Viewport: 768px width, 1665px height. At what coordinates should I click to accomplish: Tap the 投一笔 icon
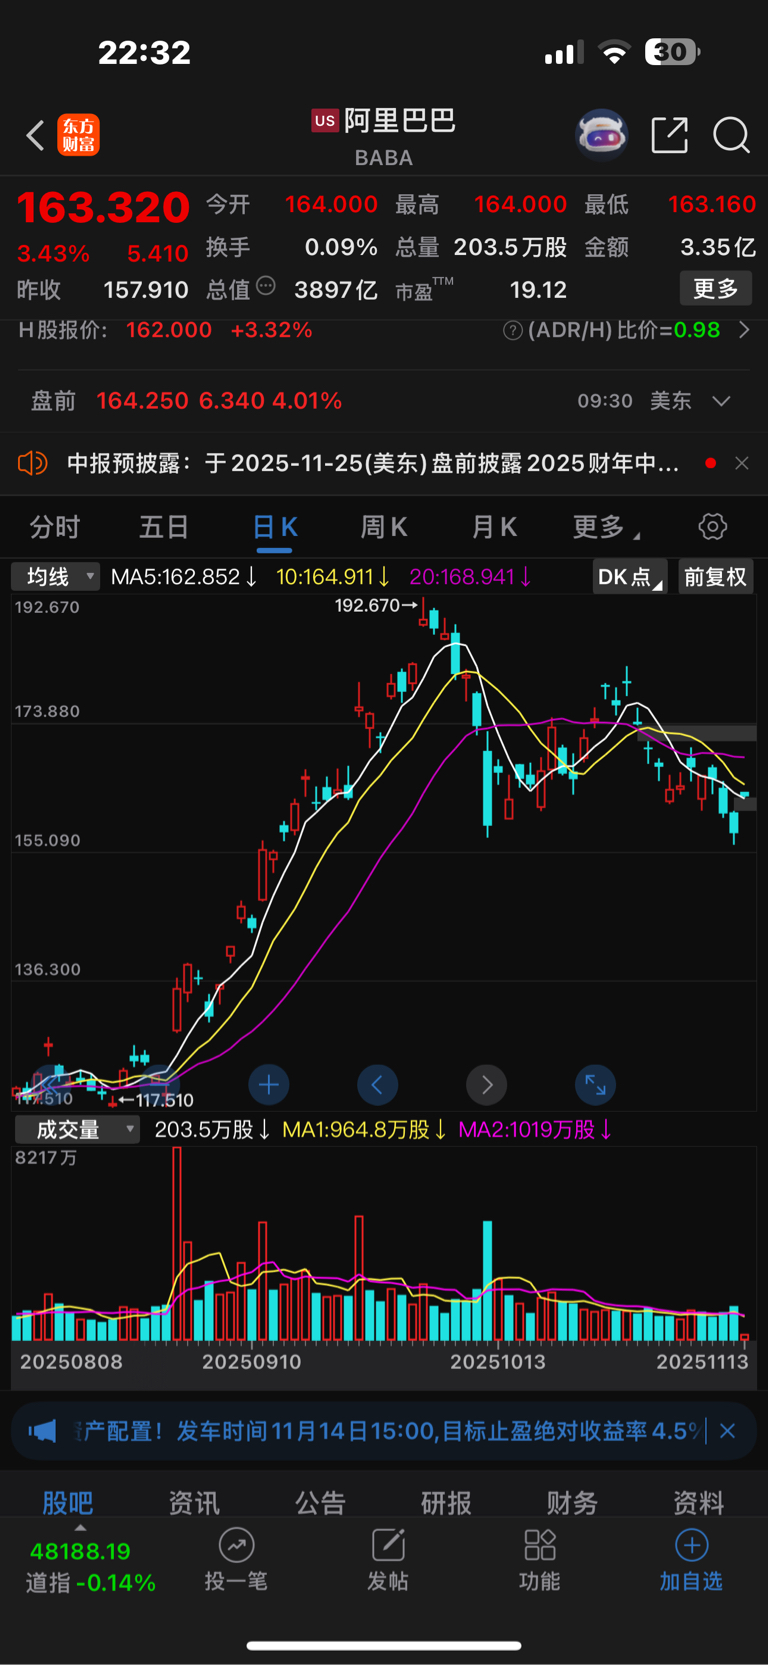[x=236, y=1545]
